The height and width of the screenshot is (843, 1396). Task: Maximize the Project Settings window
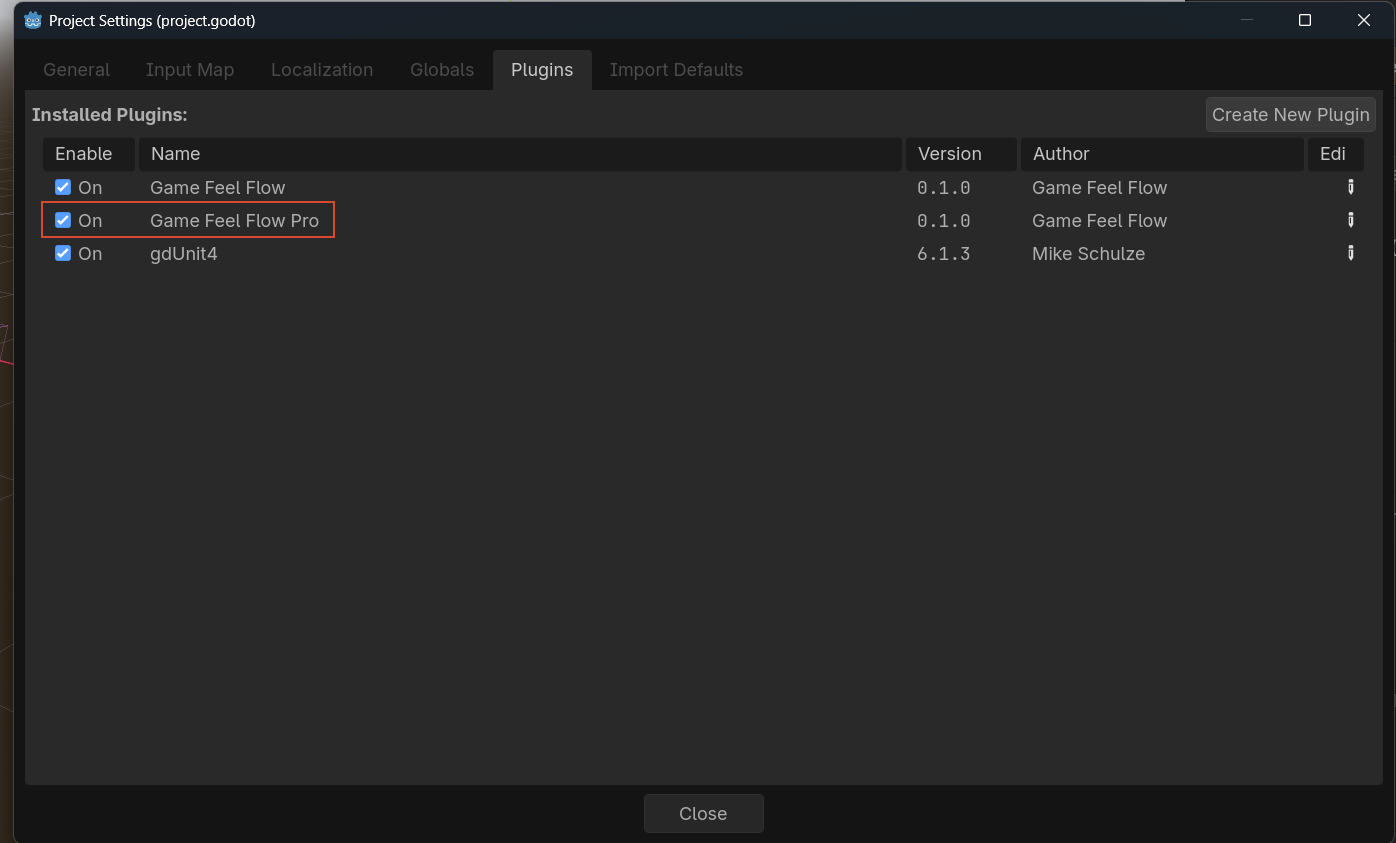(1305, 20)
